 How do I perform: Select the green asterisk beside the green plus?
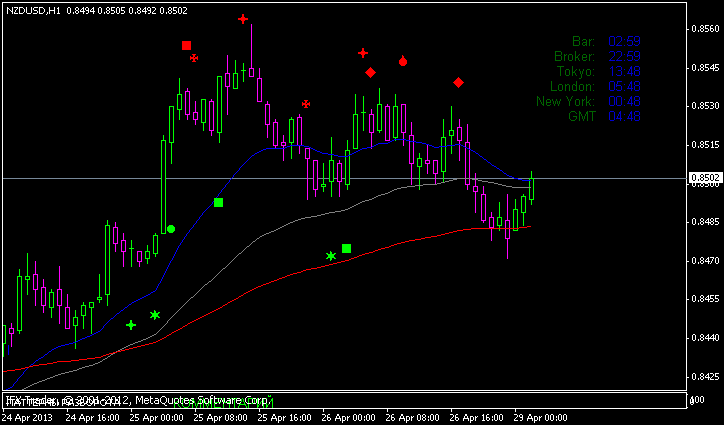155,315
